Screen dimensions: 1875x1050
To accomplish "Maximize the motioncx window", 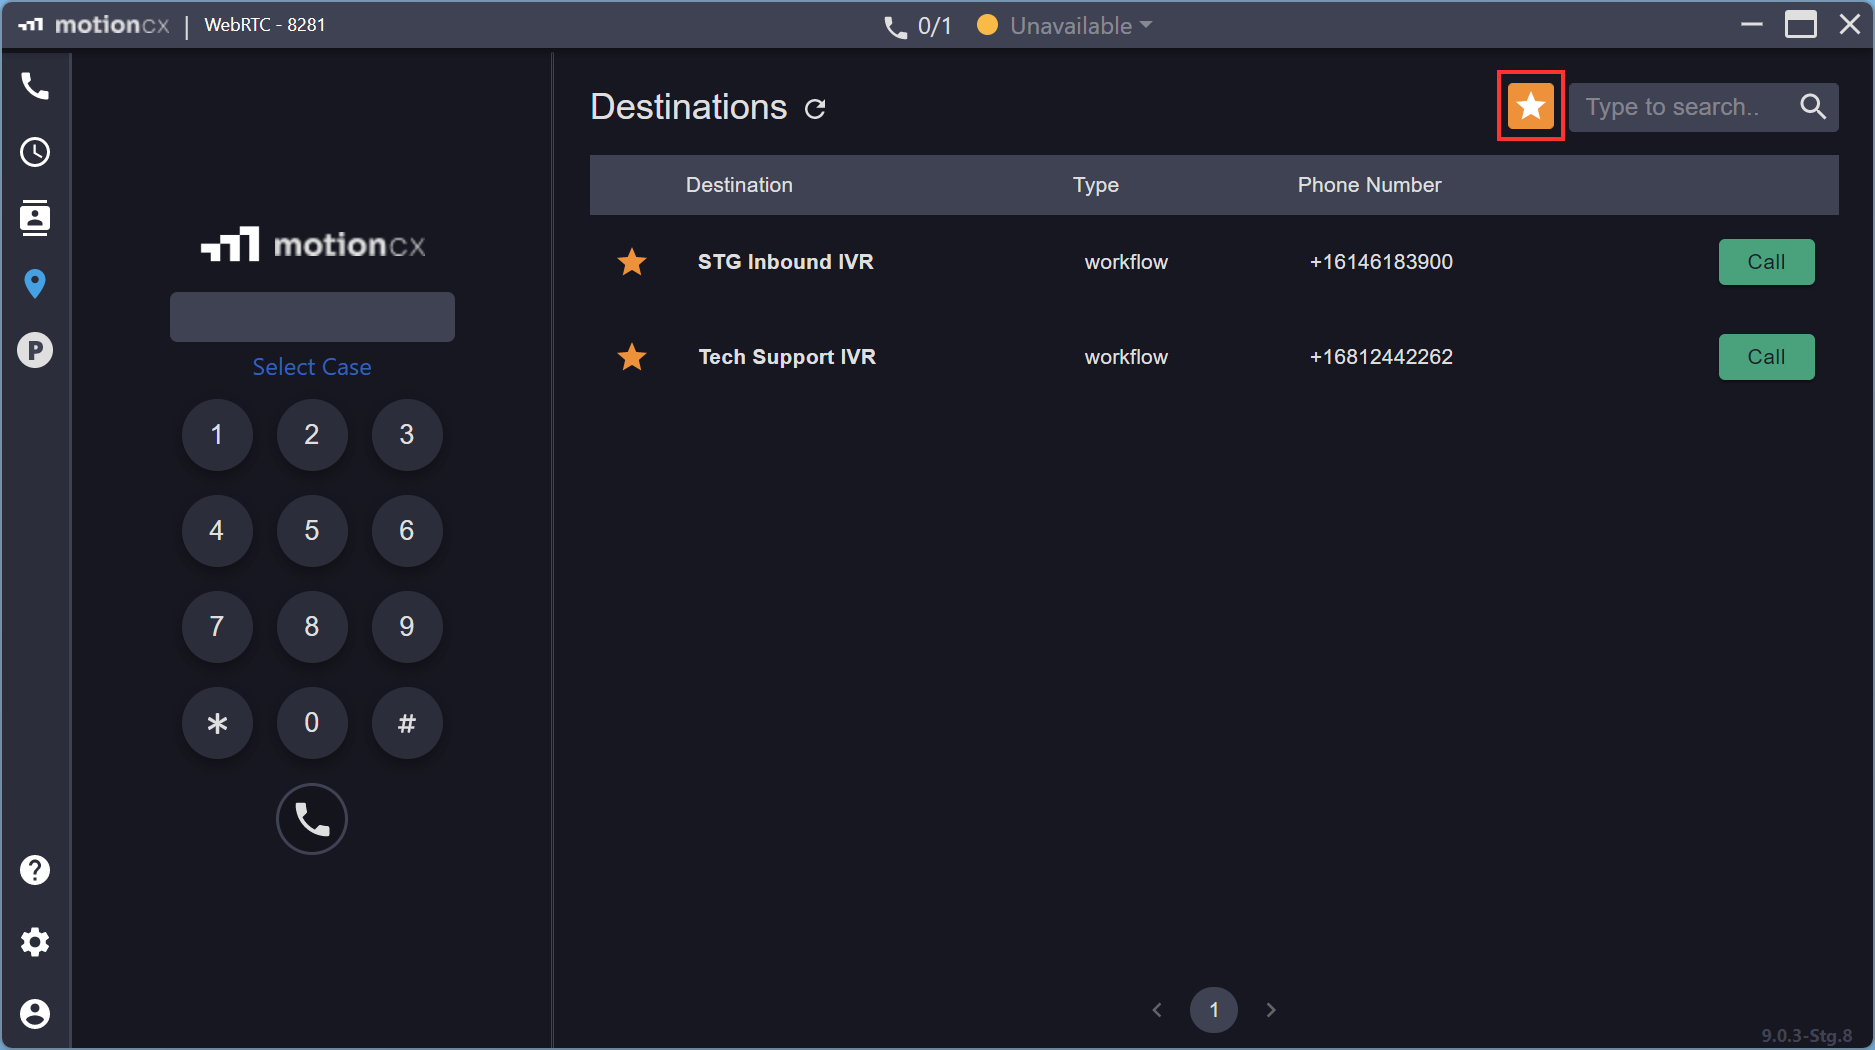I will [1801, 24].
